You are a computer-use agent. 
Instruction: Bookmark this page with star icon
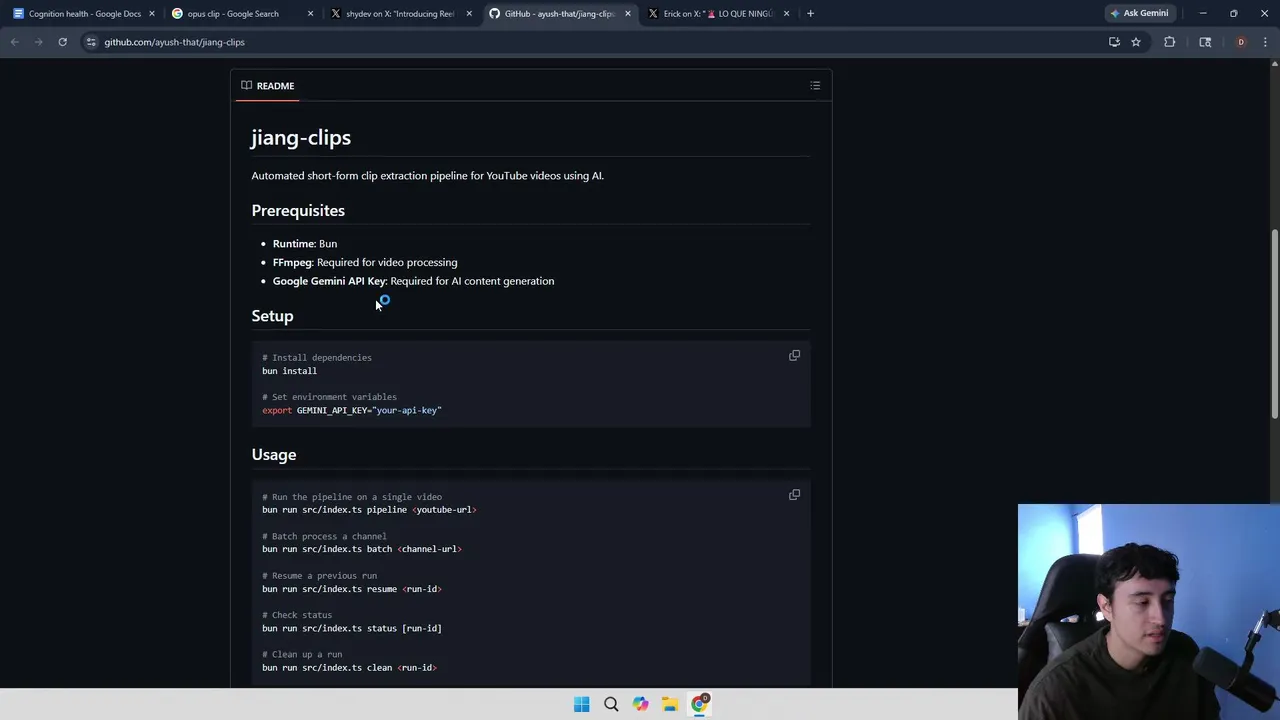1136,42
